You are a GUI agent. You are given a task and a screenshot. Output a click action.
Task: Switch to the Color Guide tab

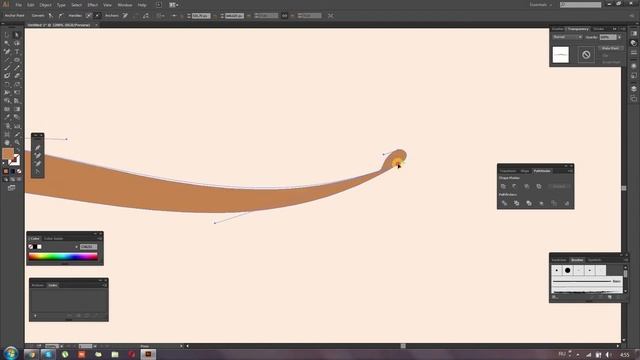53,238
